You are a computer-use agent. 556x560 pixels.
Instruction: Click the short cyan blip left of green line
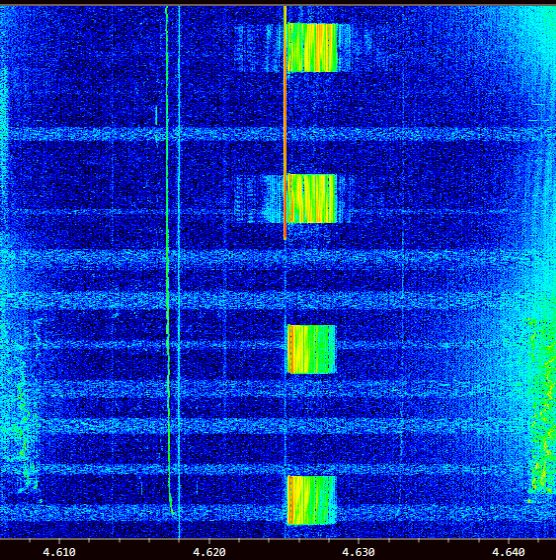click(156, 115)
